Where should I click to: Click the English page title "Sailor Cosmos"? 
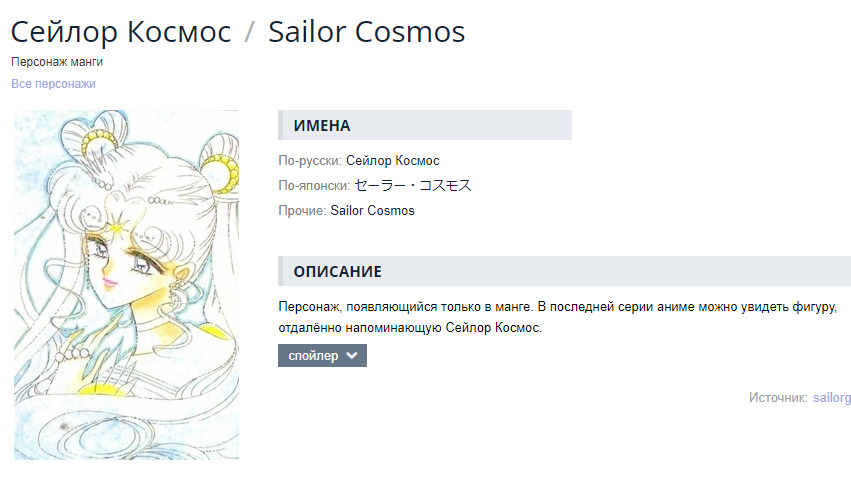coord(366,31)
